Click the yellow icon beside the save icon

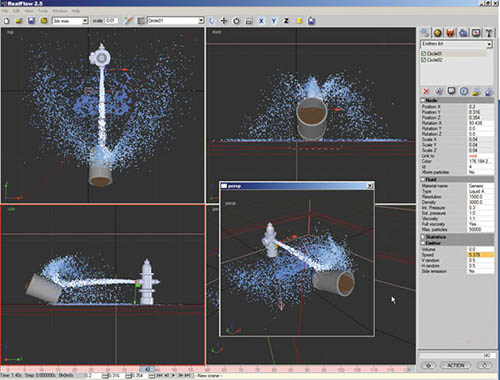click(x=44, y=21)
